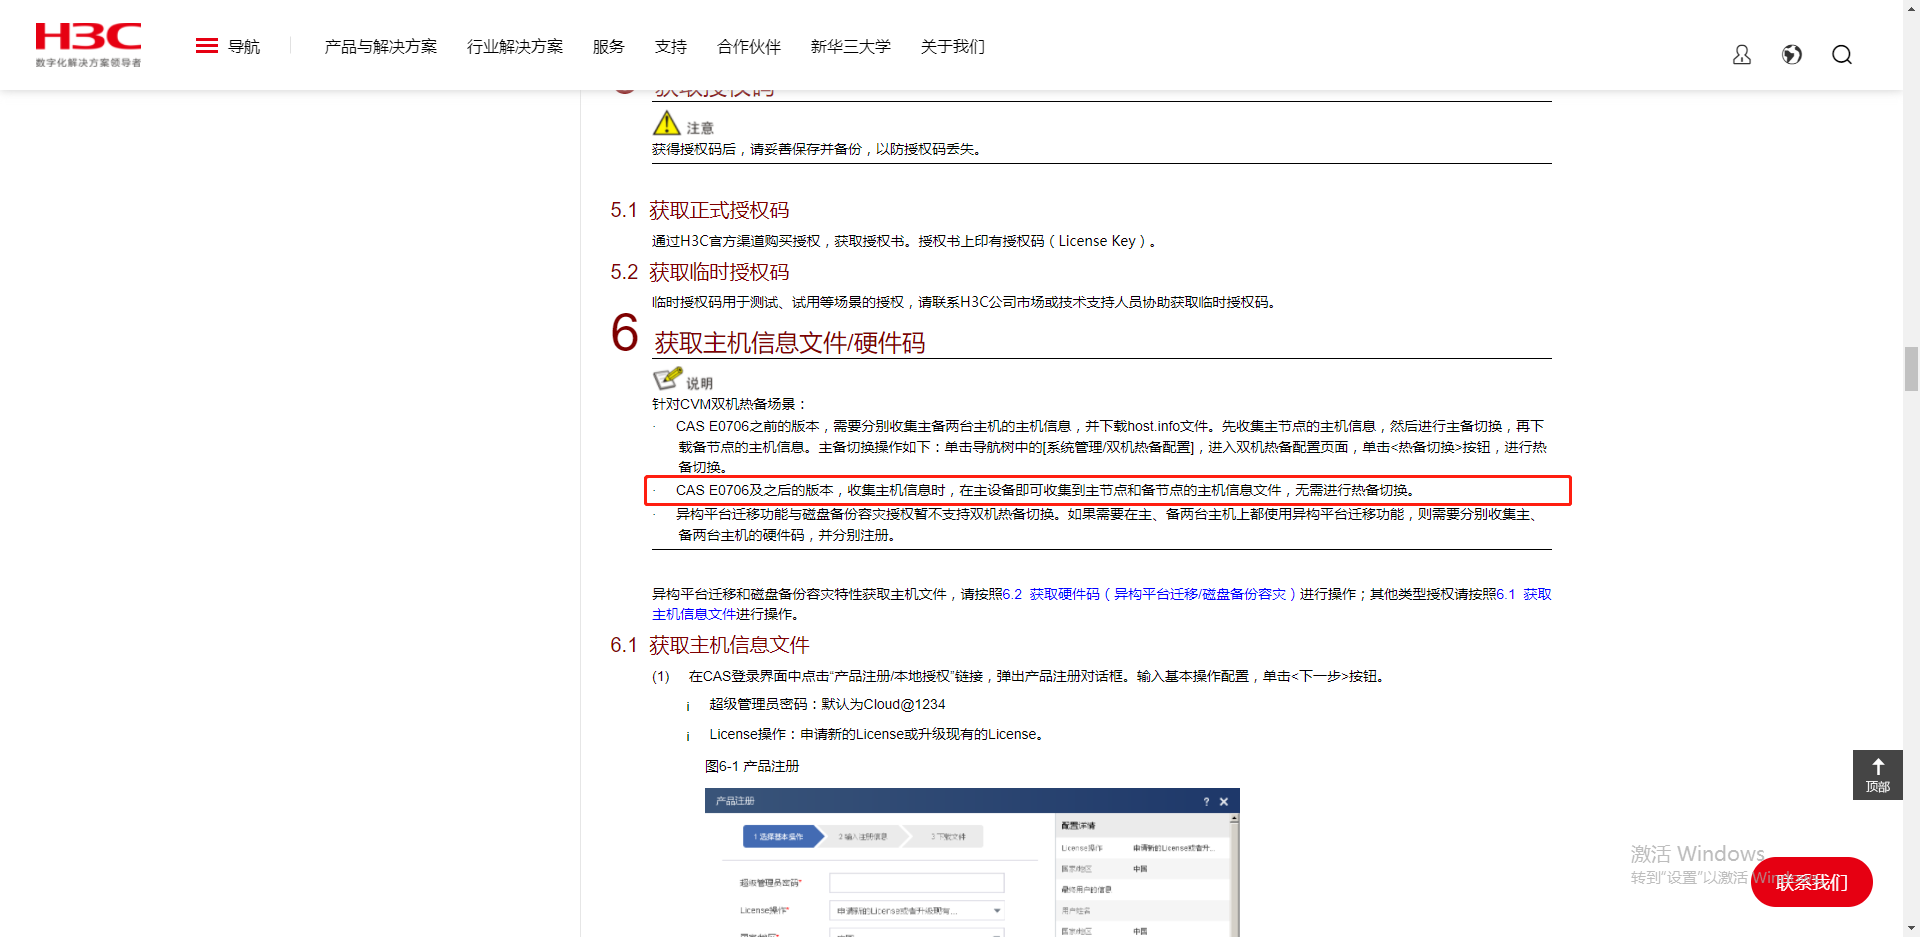Select the 支持 menu item

pos(671,47)
